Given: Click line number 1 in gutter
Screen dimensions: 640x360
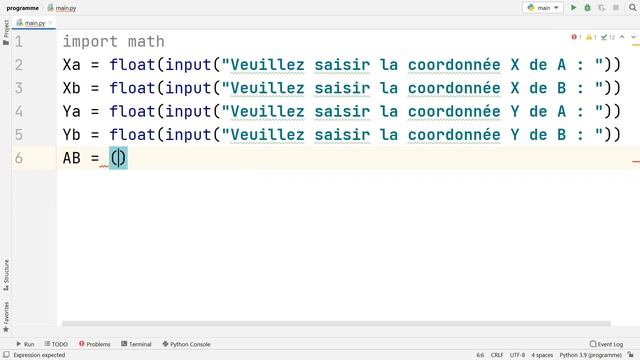Looking at the screenshot, I should [19, 42].
